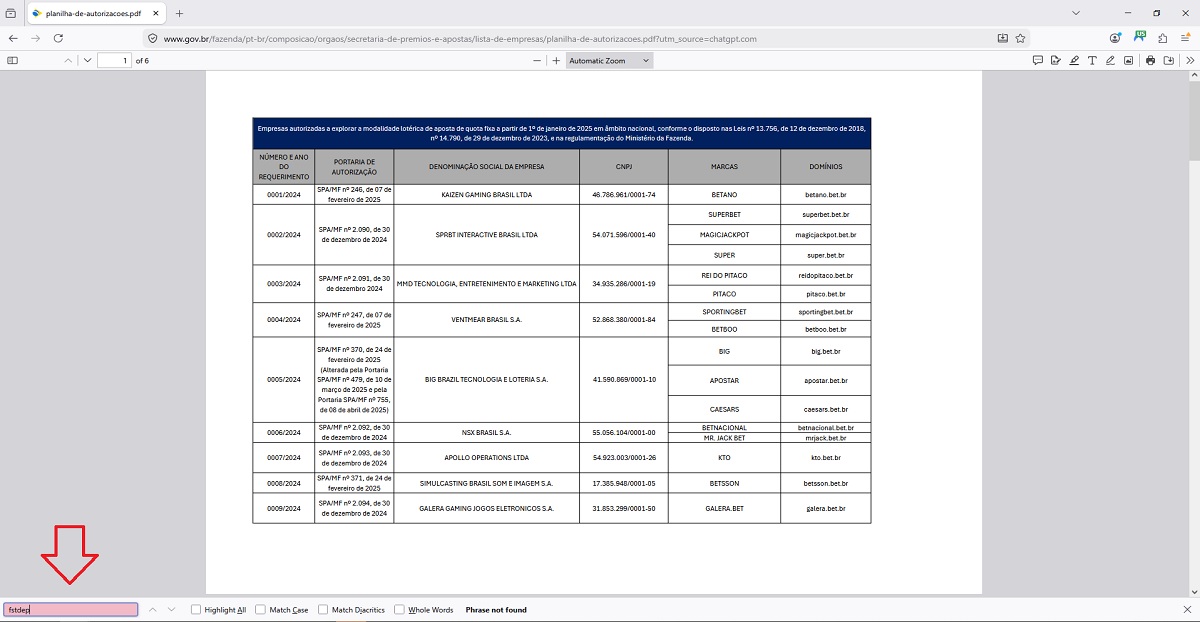Click the KTO brand cell

click(724, 458)
